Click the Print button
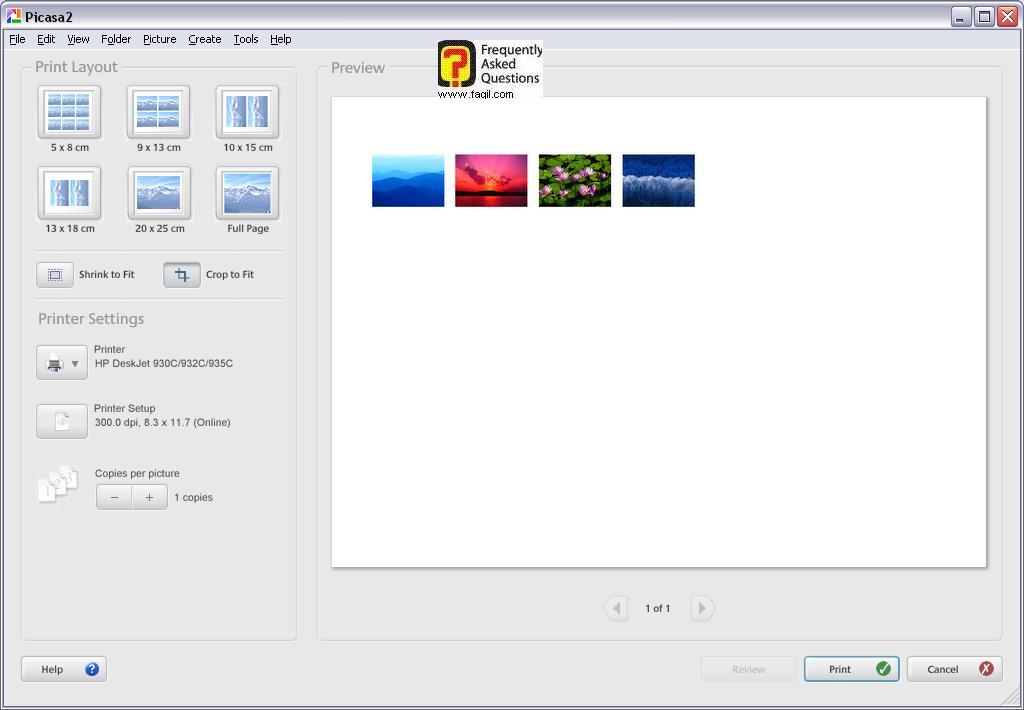This screenshot has height=710, width=1024. point(851,669)
